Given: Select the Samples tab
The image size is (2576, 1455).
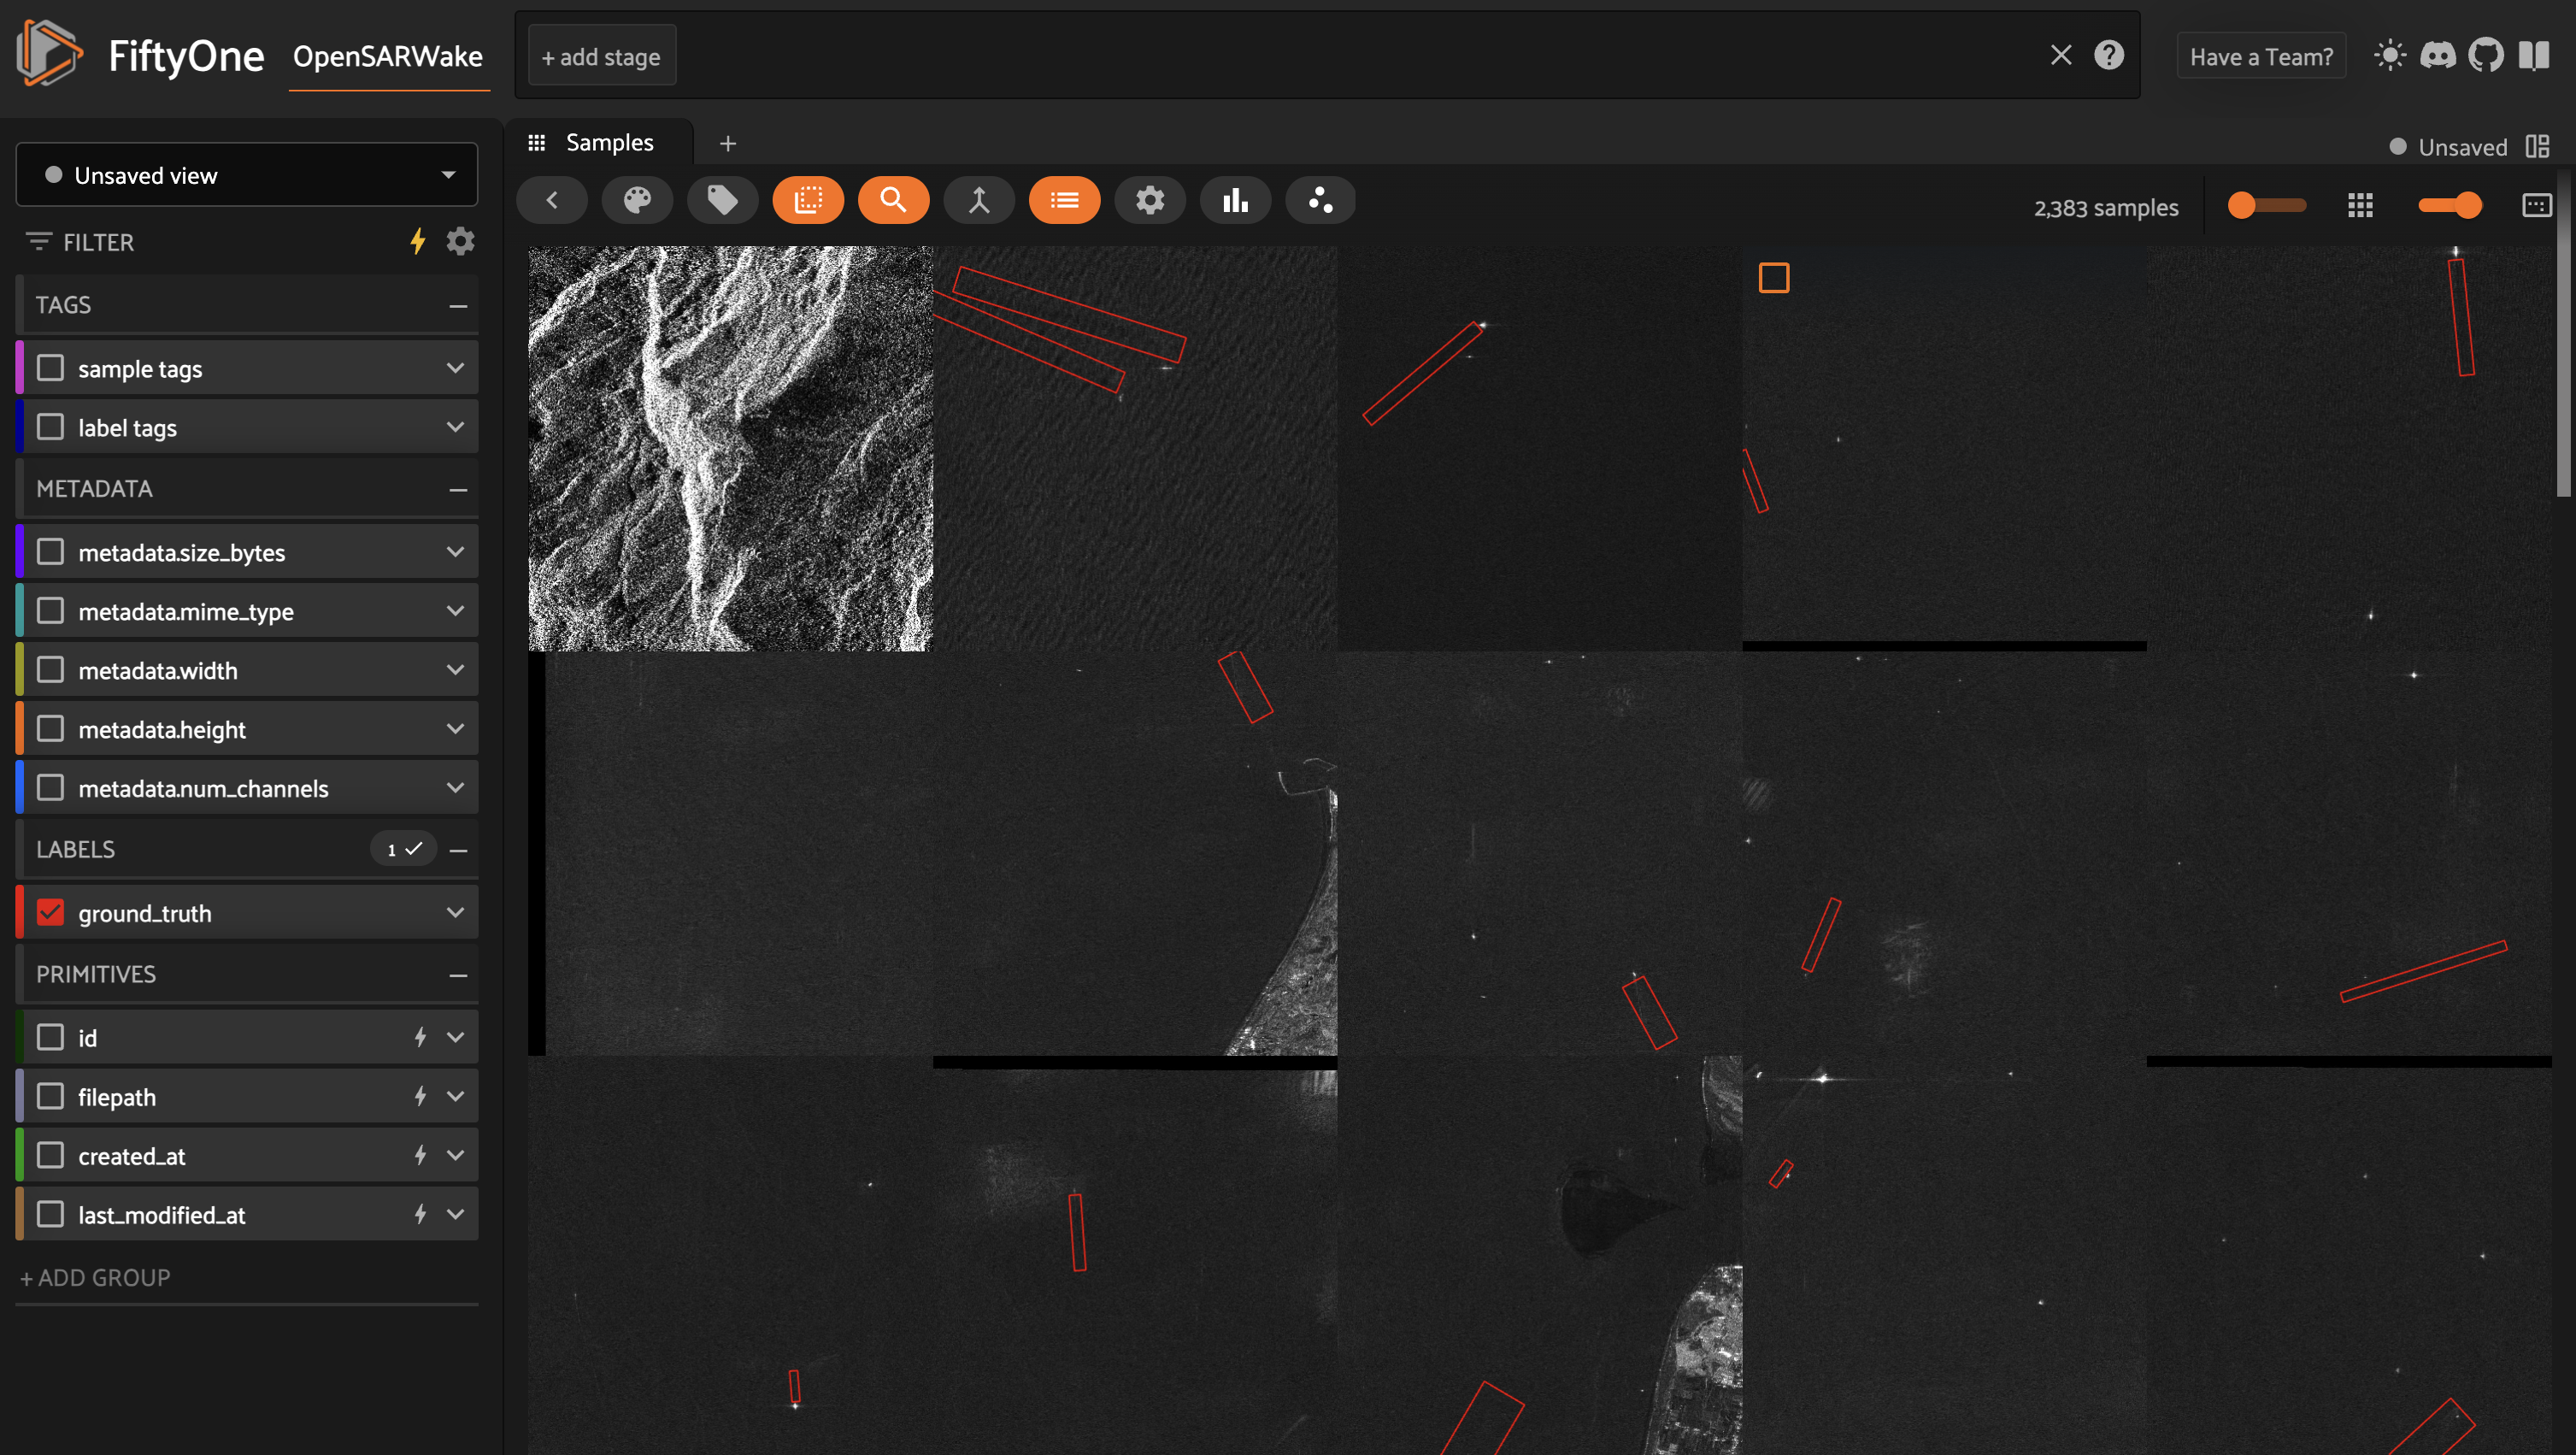Looking at the screenshot, I should (x=609, y=143).
